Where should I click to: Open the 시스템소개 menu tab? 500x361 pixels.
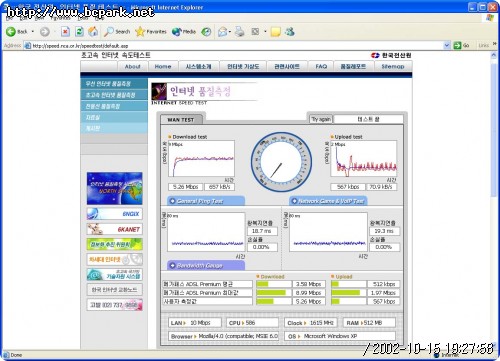[198, 66]
